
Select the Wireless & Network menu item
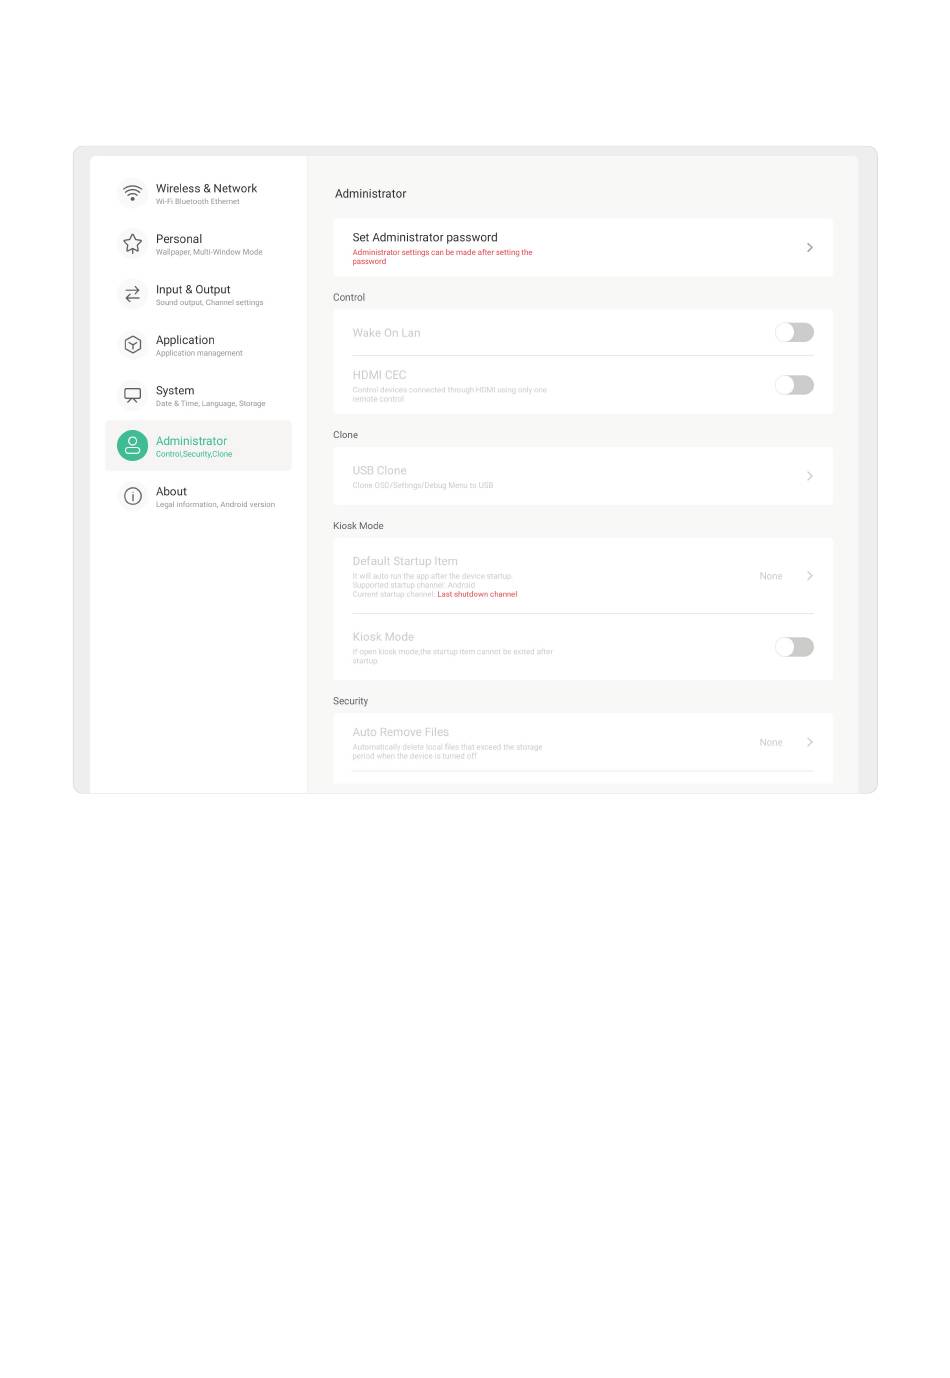[x=198, y=192]
